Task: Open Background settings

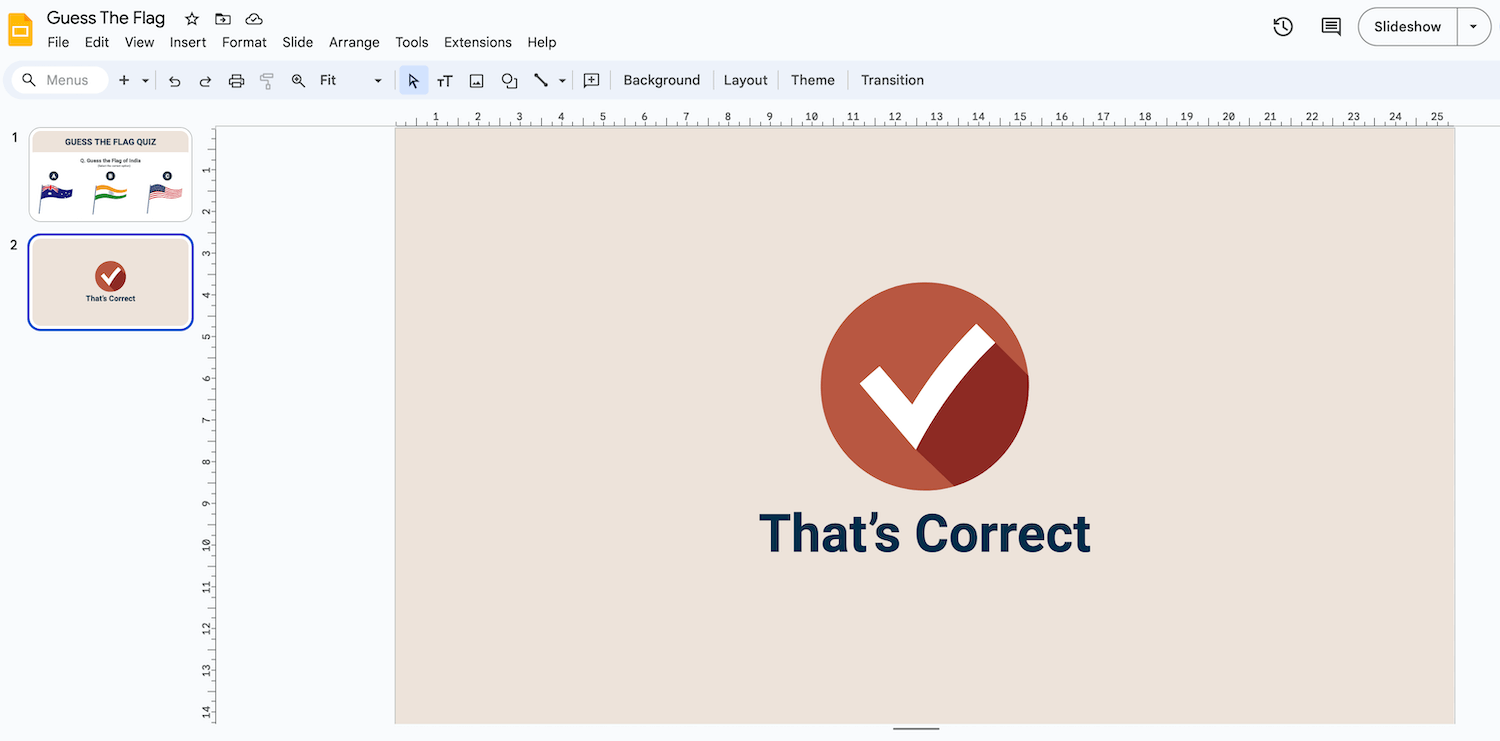Action: click(x=662, y=80)
